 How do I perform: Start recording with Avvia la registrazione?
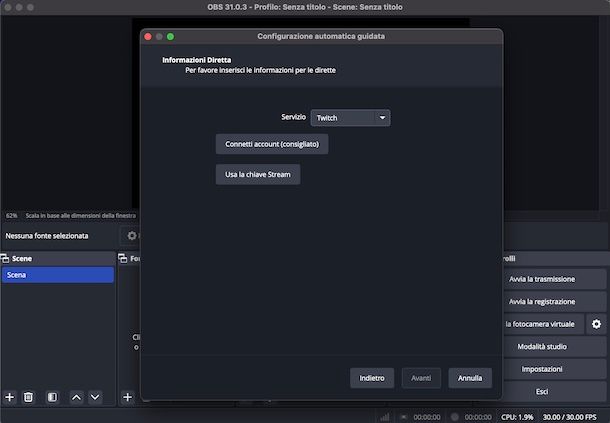point(555,302)
